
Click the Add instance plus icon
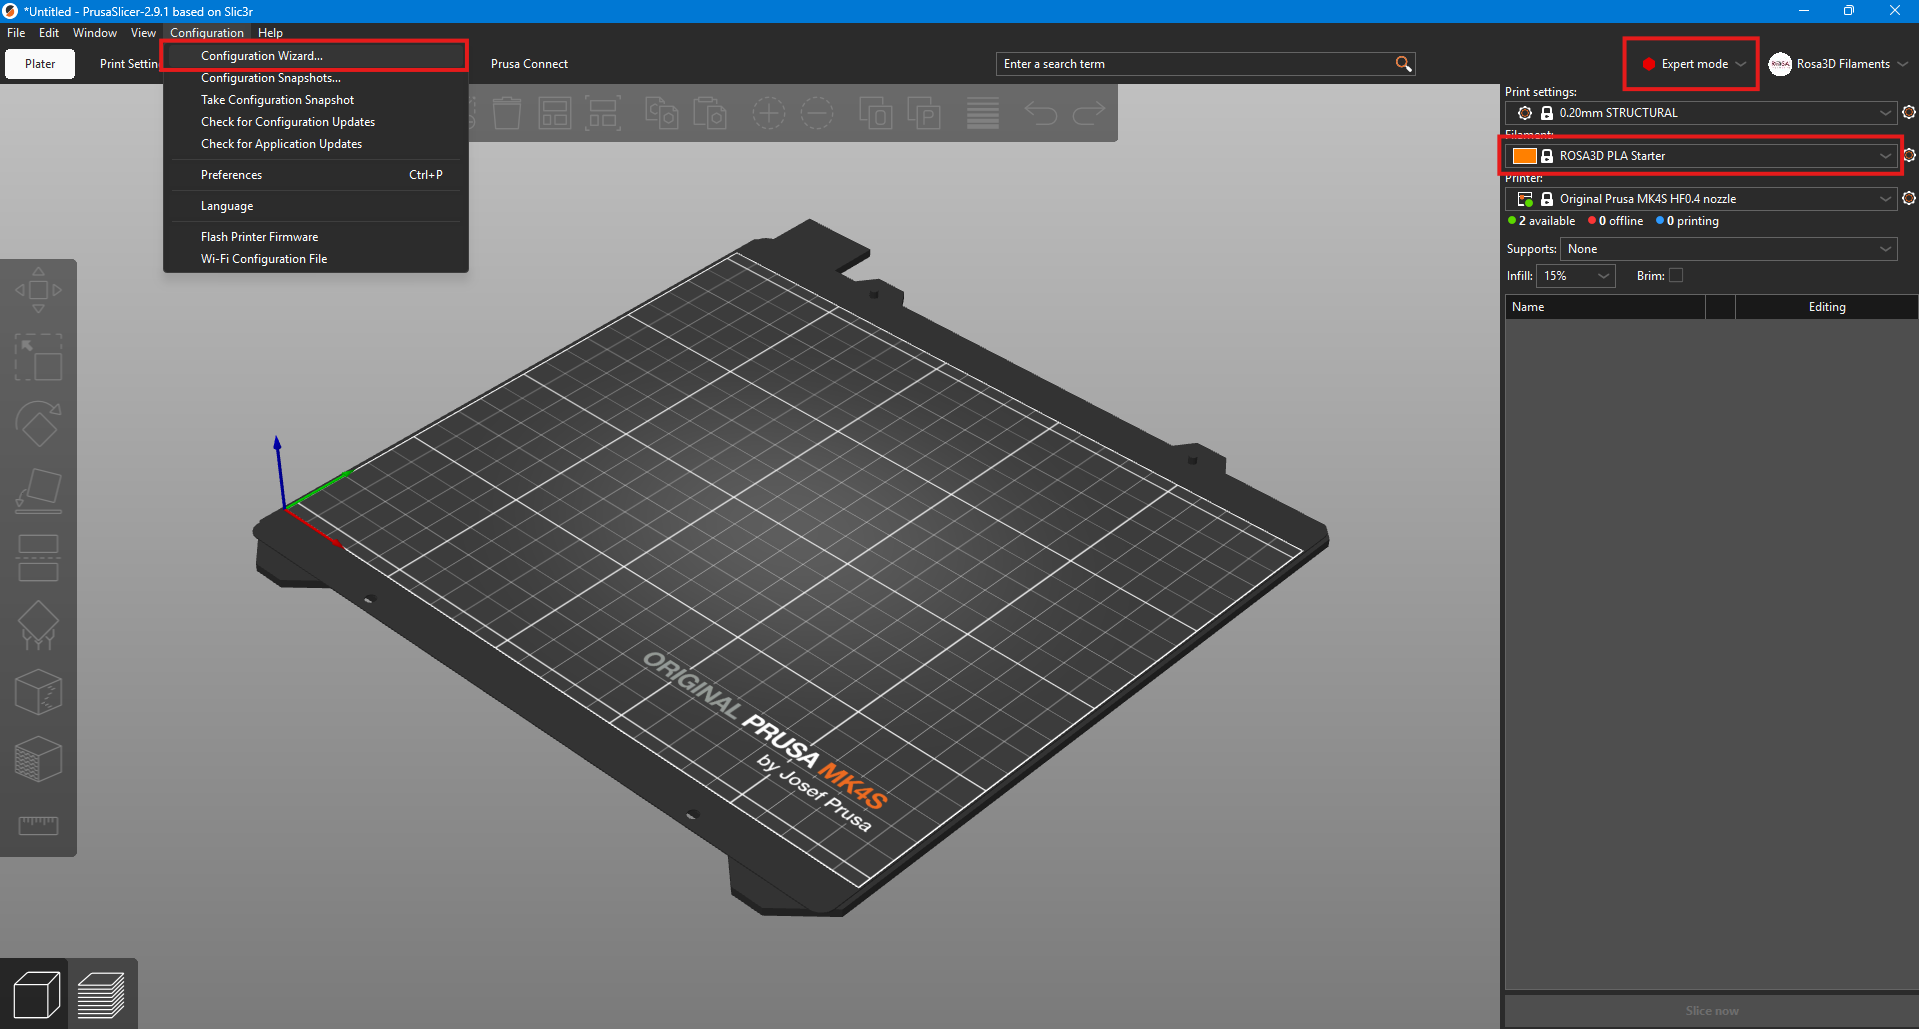tap(769, 113)
